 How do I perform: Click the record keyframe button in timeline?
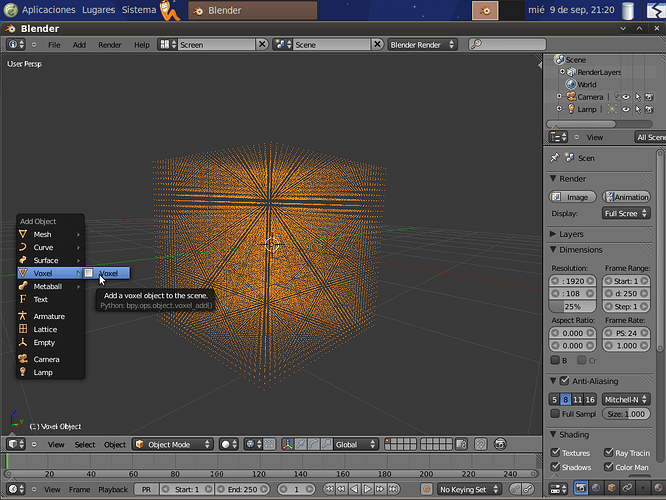426,489
